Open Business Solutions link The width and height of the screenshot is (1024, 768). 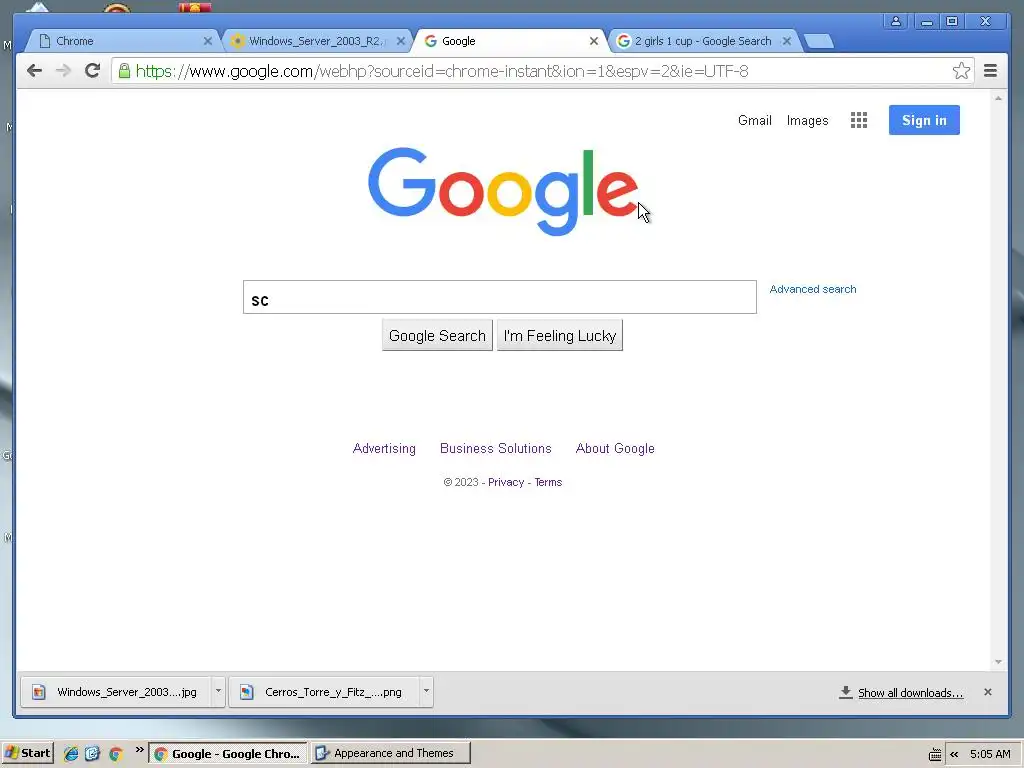tap(496, 449)
